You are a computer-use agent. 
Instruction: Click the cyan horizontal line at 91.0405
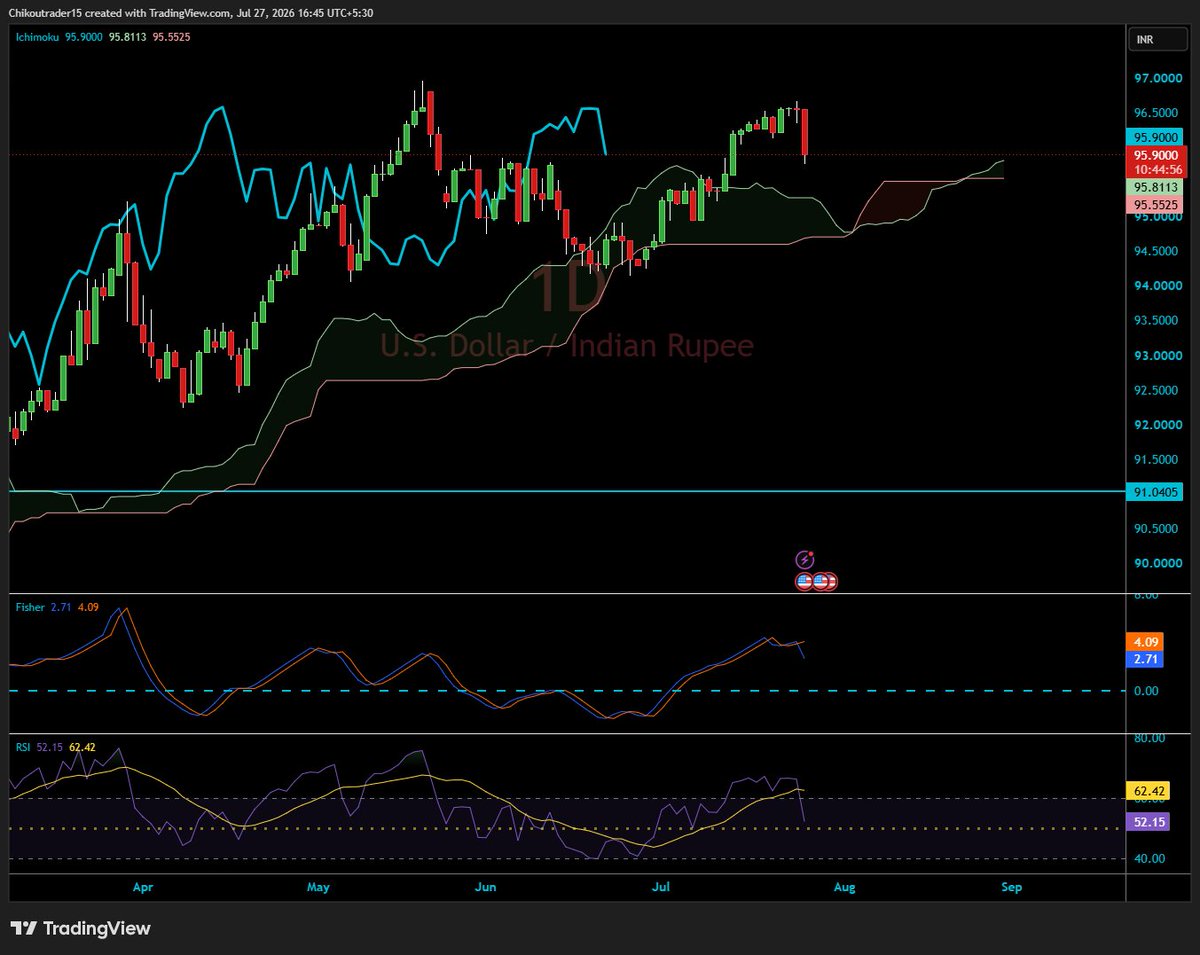[565, 491]
